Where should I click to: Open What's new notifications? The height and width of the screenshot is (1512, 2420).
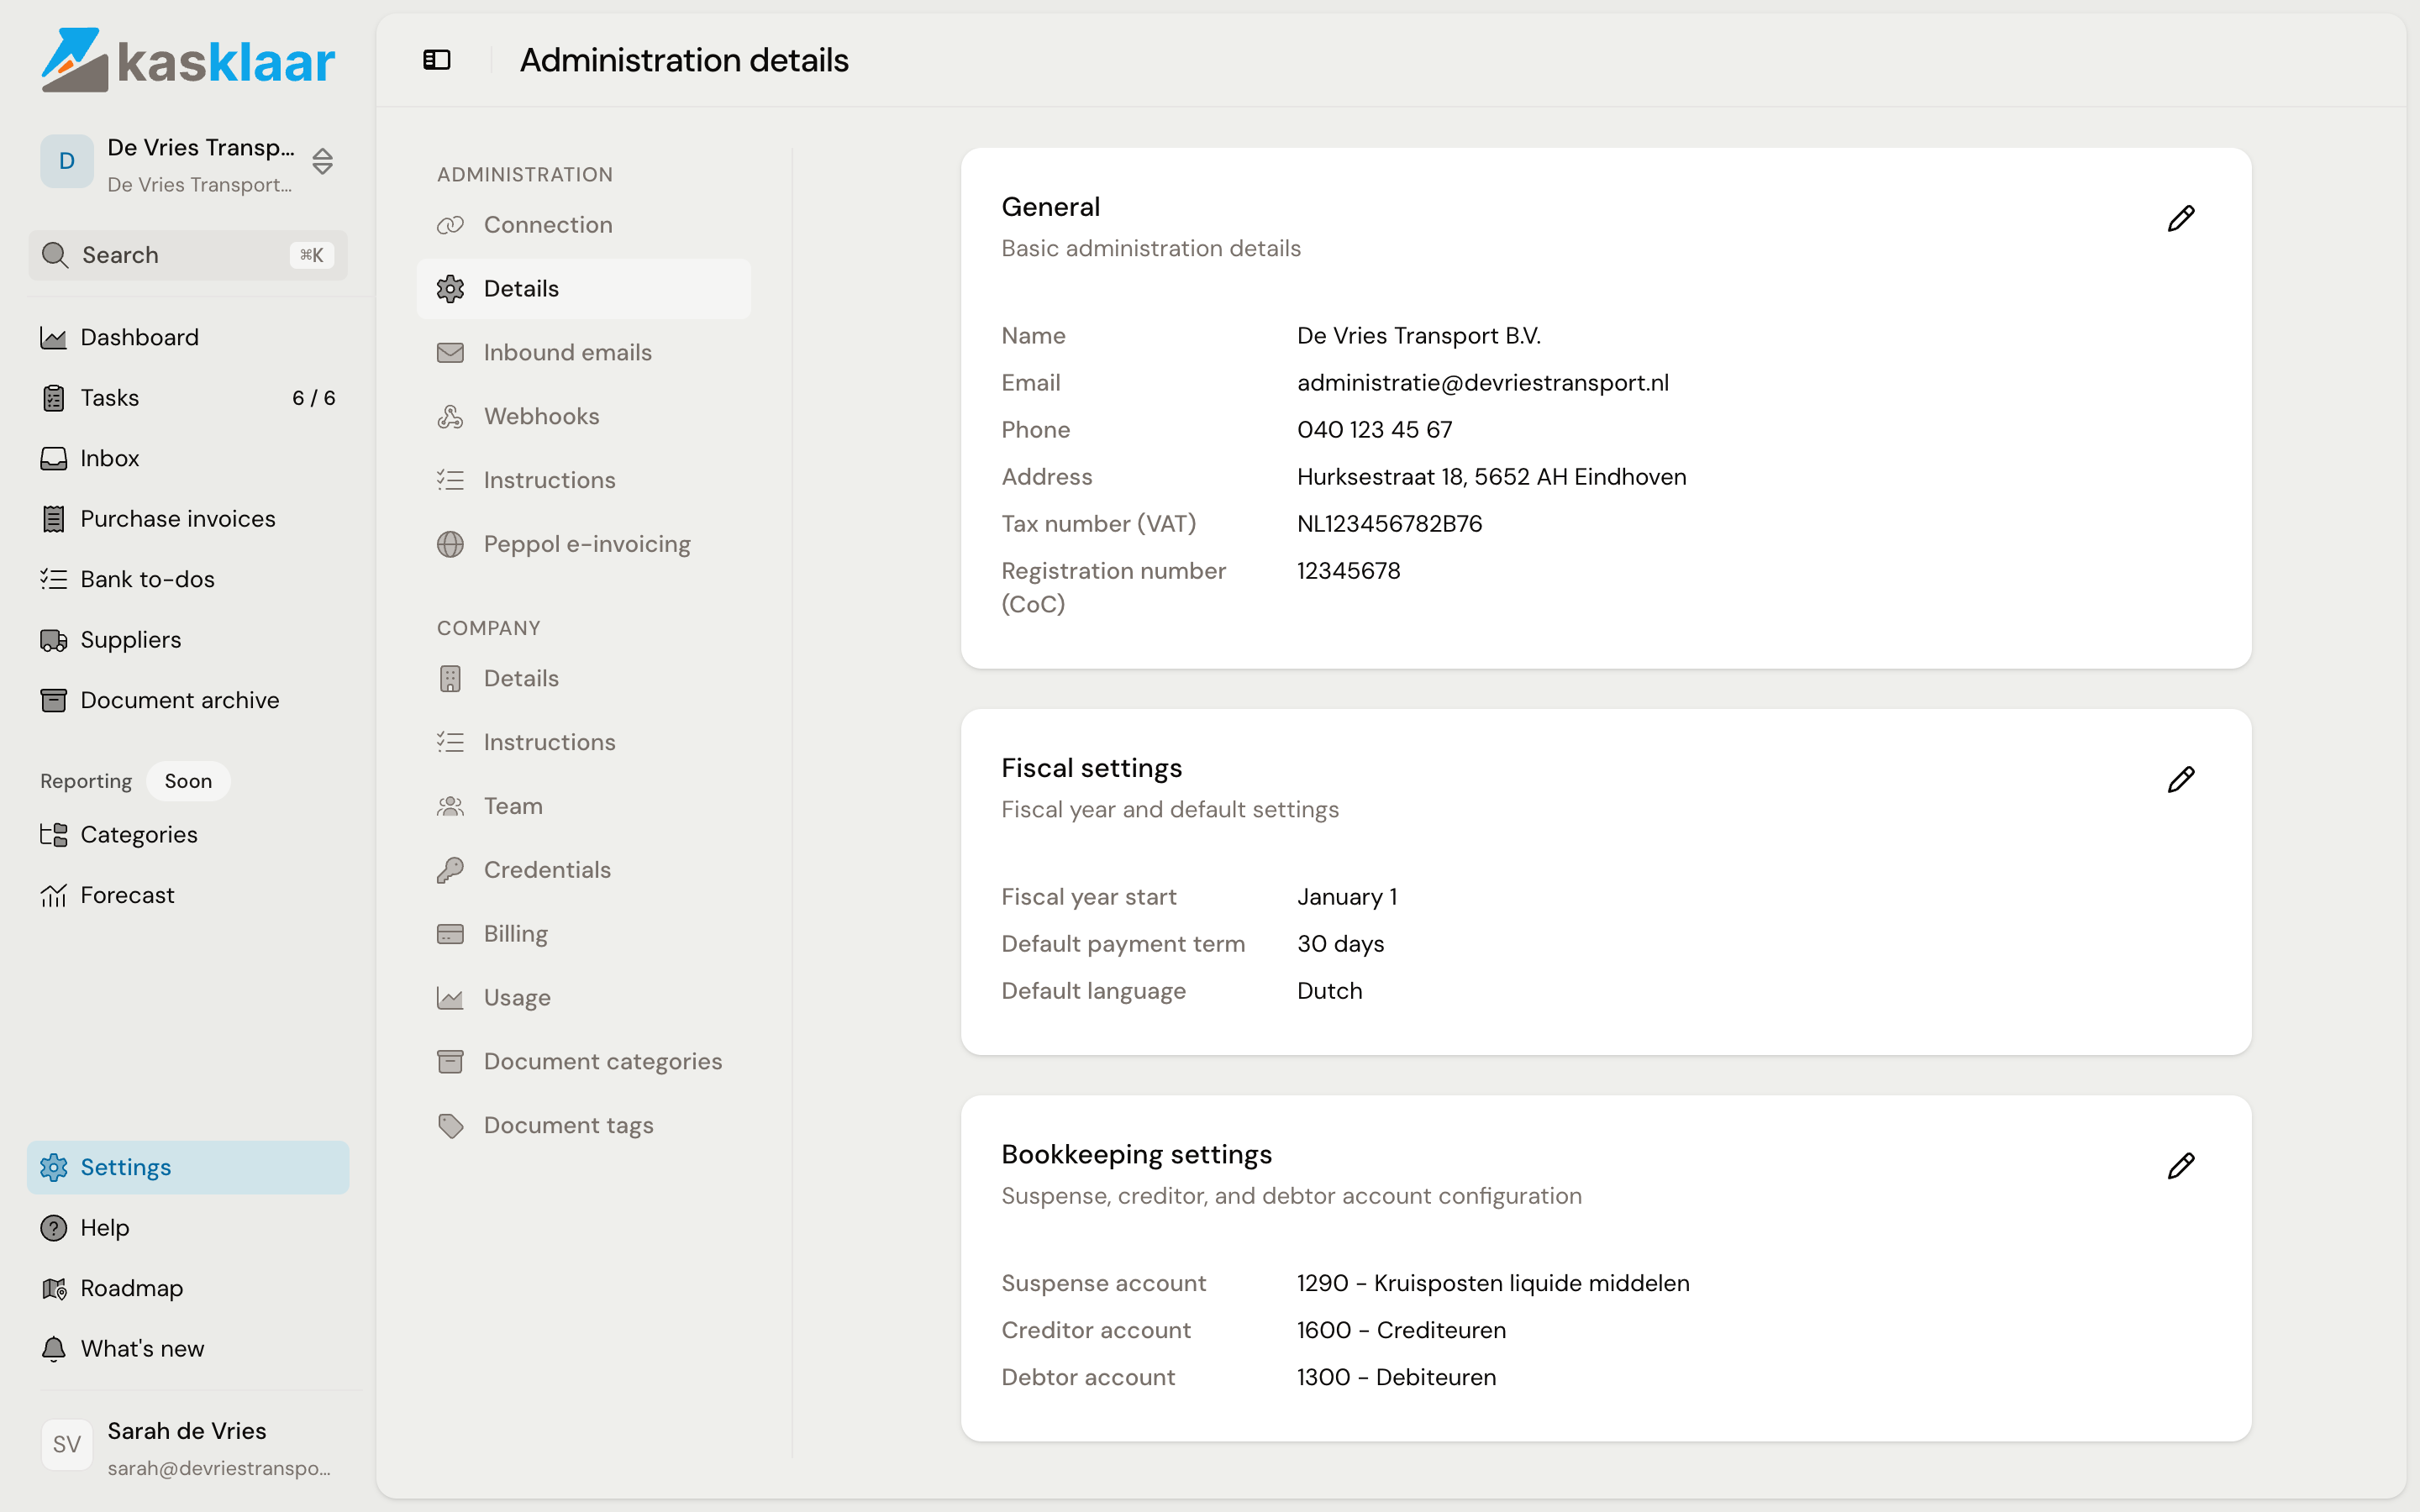click(x=188, y=1349)
